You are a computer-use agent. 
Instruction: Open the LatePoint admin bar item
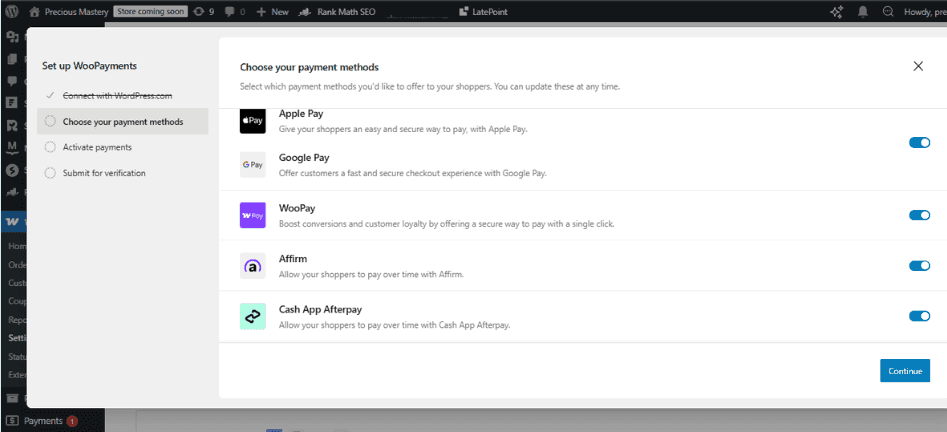pos(483,11)
